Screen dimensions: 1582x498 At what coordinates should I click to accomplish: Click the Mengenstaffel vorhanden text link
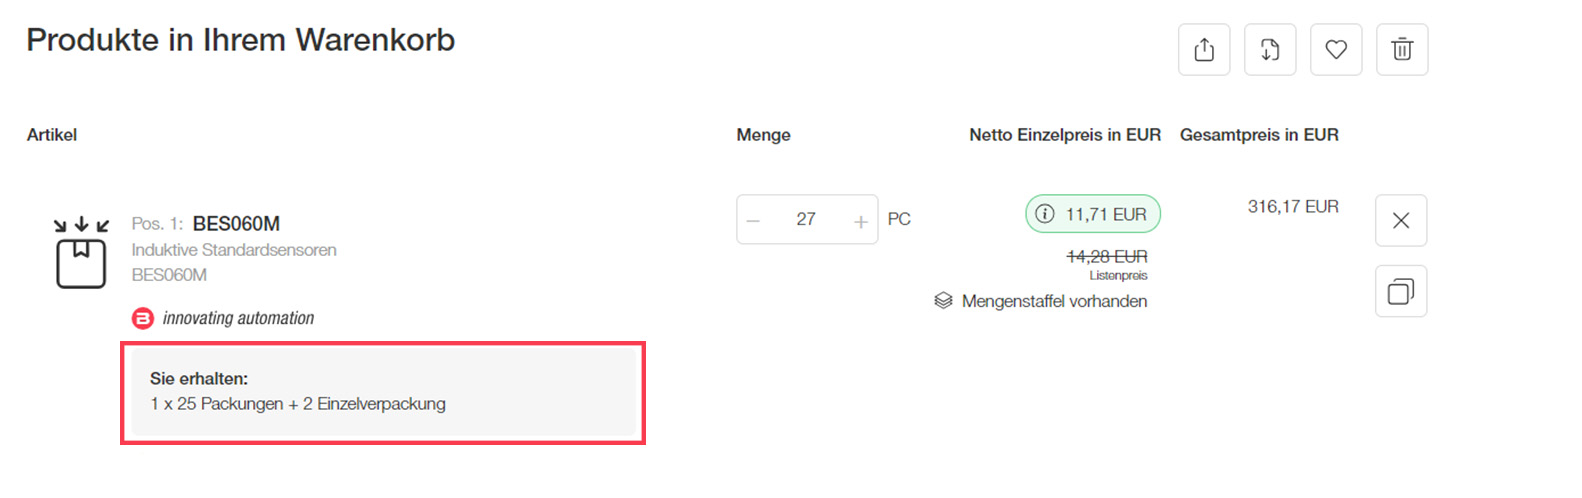[x=1054, y=301]
